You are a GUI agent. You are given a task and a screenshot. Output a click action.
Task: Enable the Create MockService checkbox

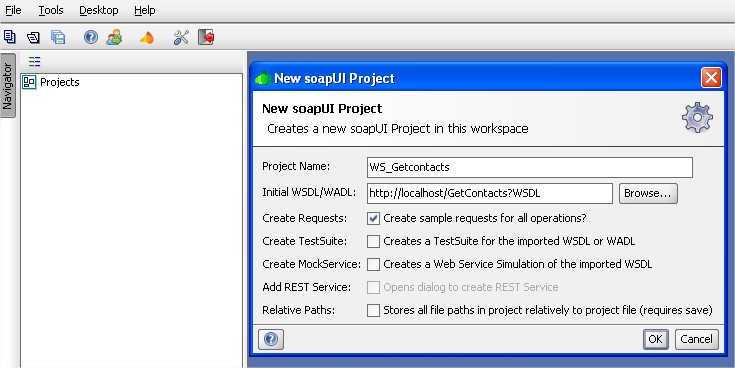[373, 264]
